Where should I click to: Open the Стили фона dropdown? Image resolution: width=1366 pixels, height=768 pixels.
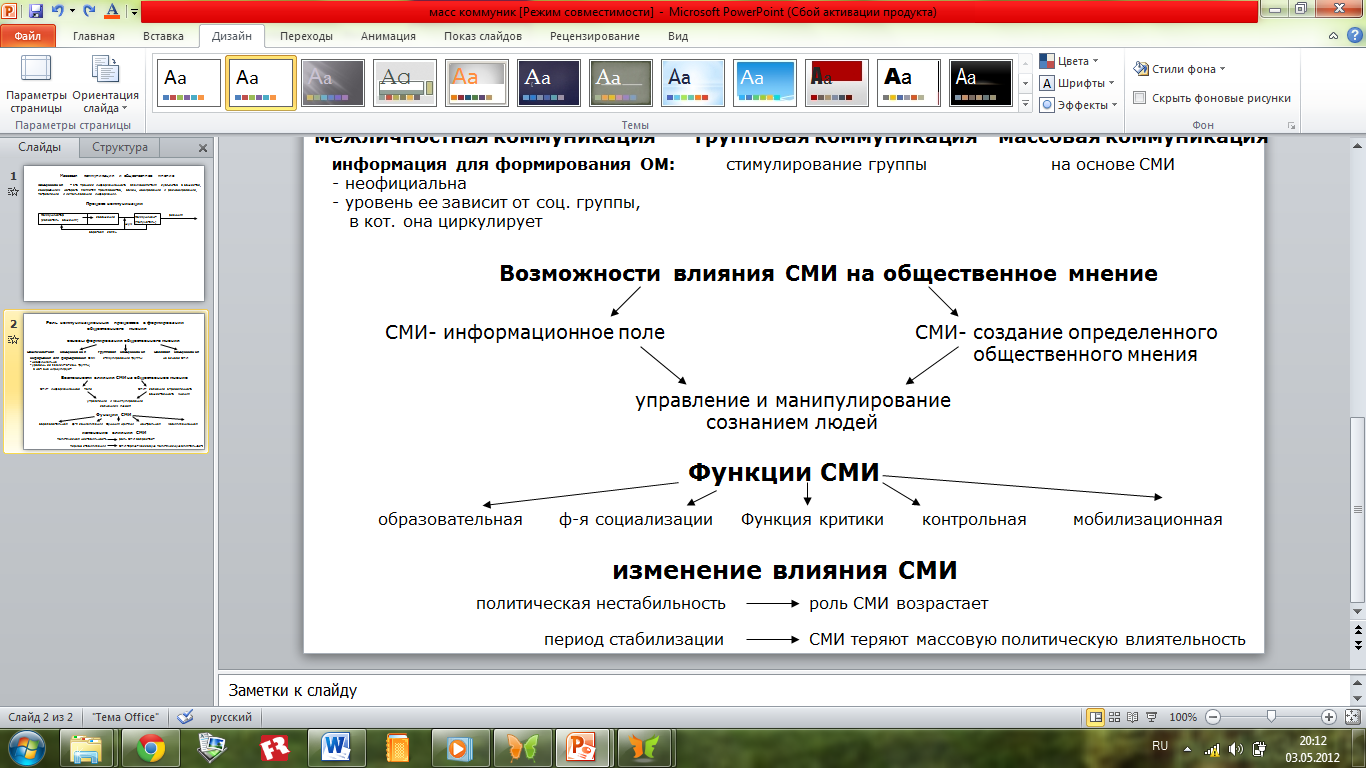tap(1180, 69)
